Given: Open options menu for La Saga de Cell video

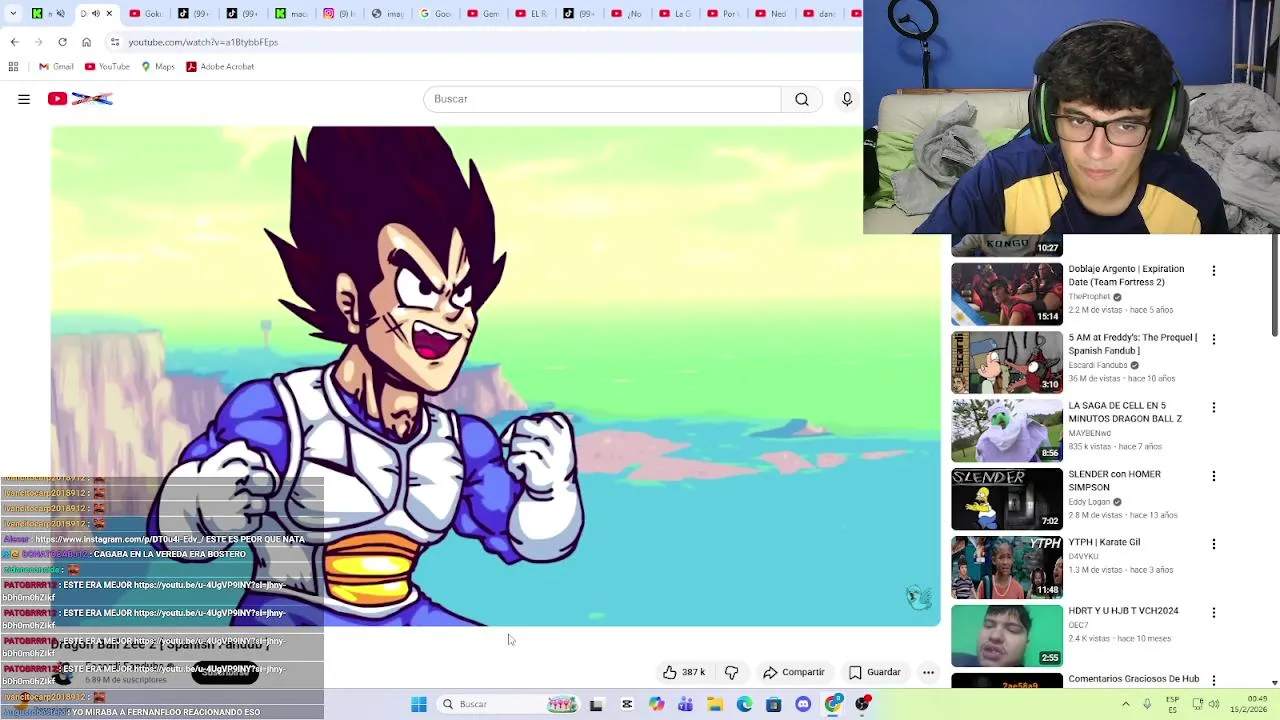Looking at the screenshot, I should (x=1214, y=408).
